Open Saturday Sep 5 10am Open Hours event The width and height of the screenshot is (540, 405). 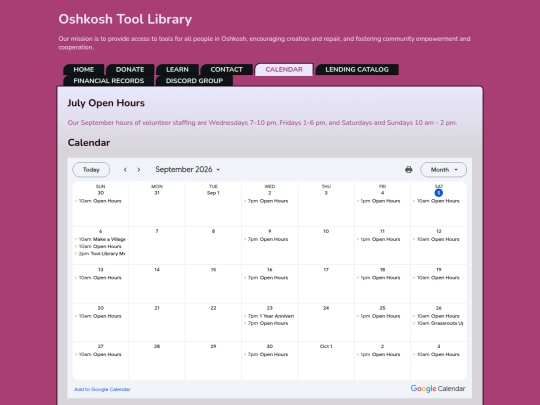[437, 201]
